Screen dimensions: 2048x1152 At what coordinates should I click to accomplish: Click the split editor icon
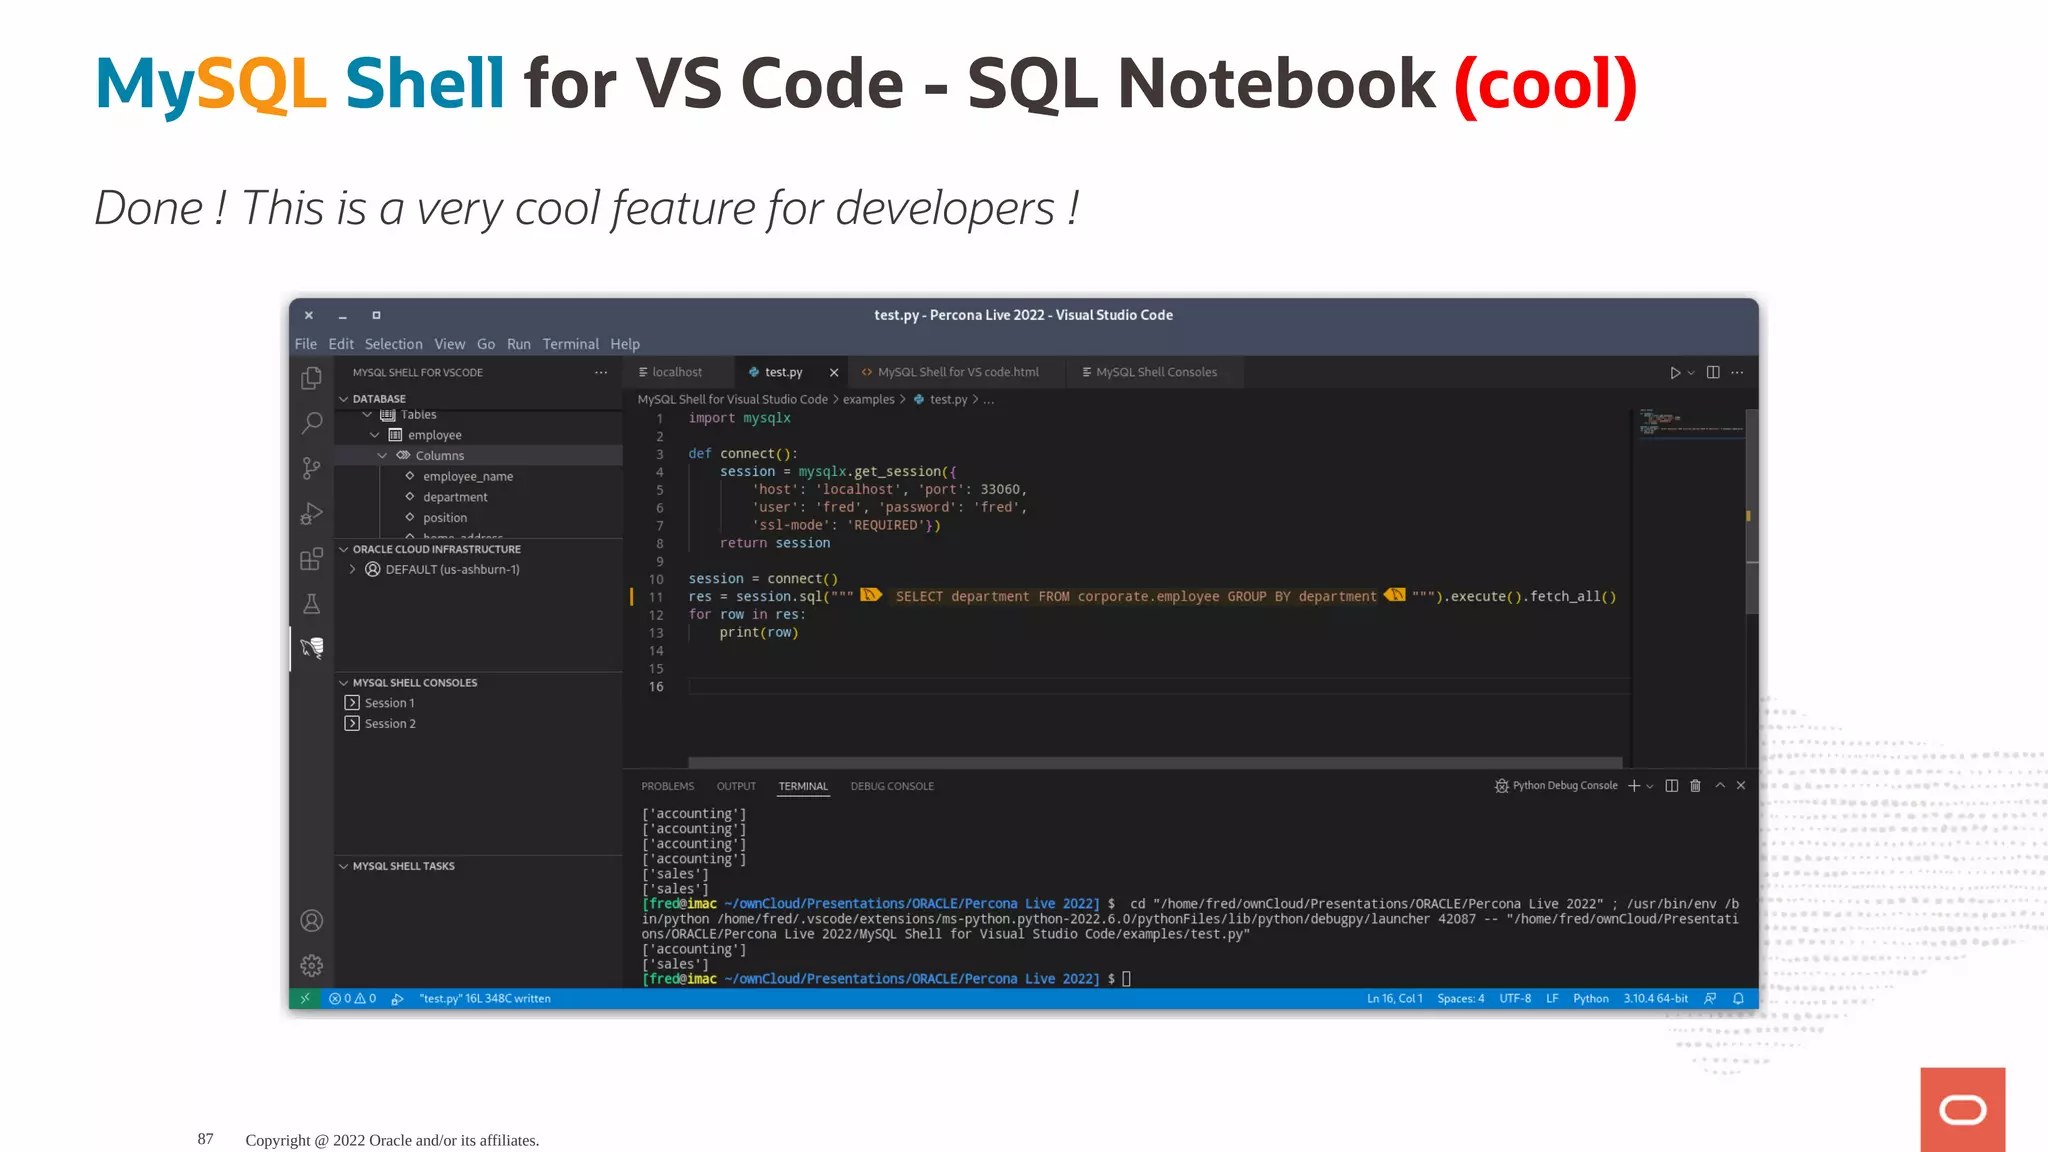tap(1713, 373)
